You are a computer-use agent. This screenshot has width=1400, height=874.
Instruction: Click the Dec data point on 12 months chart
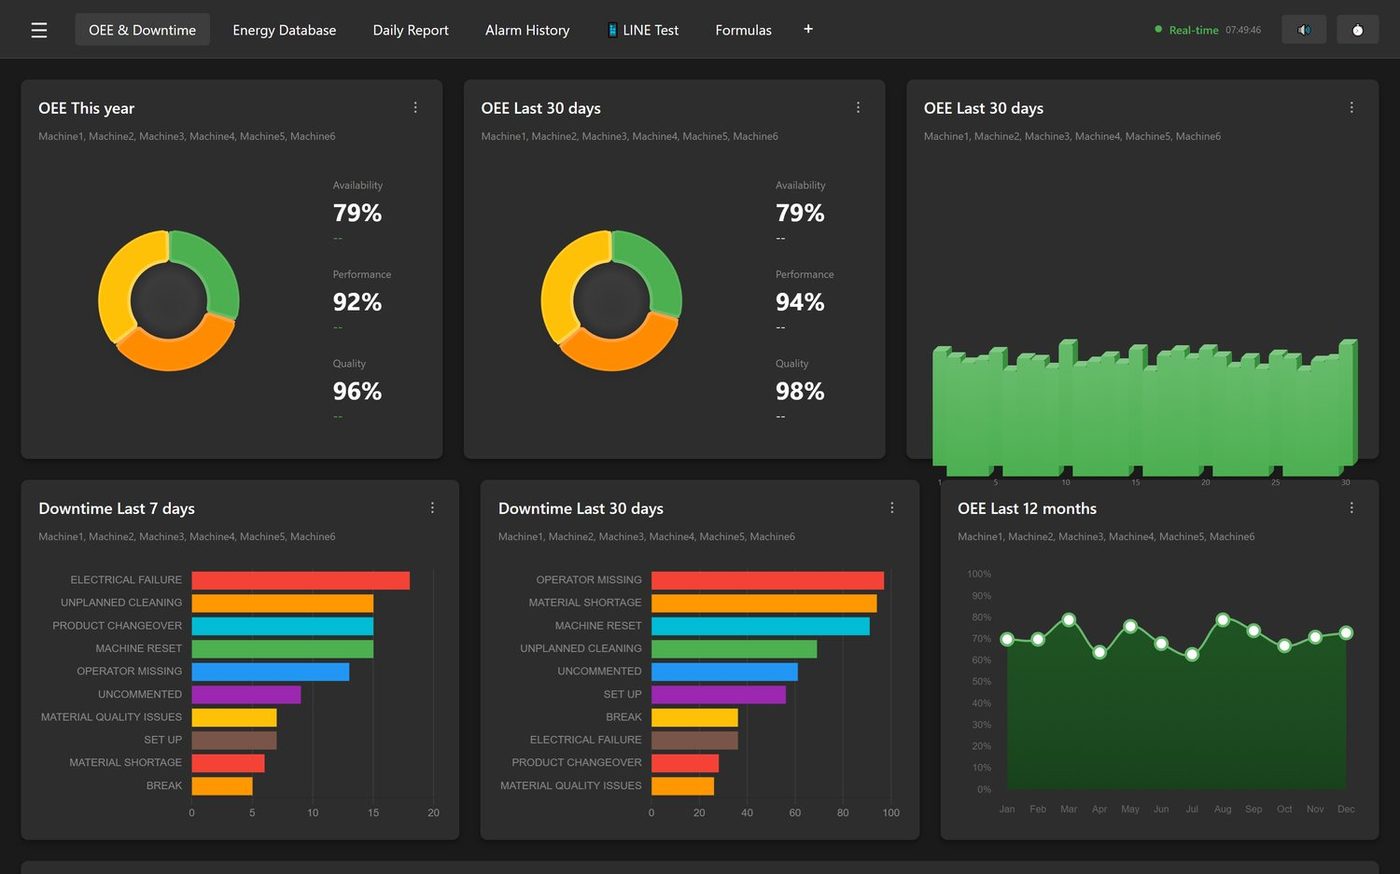(1346, 633)
